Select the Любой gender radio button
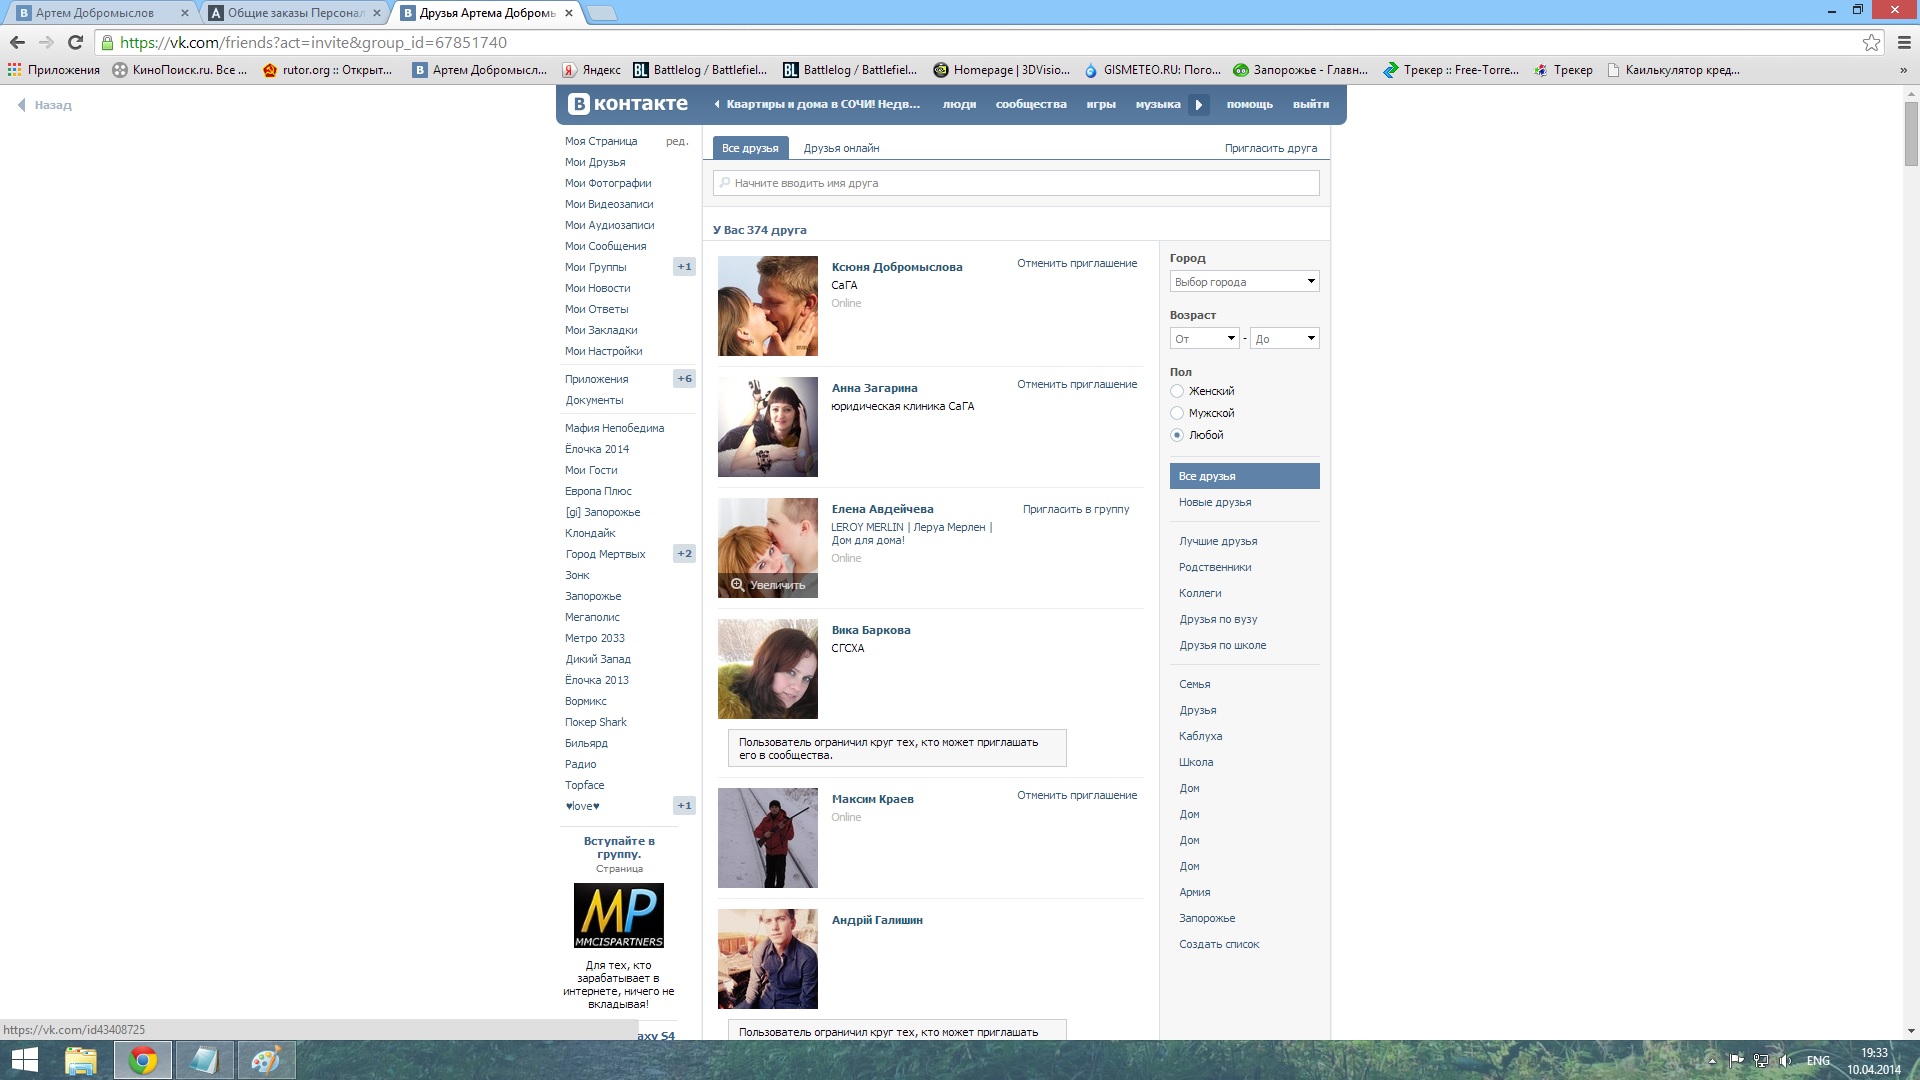1920x1080 pixels. pos(1177,435)
